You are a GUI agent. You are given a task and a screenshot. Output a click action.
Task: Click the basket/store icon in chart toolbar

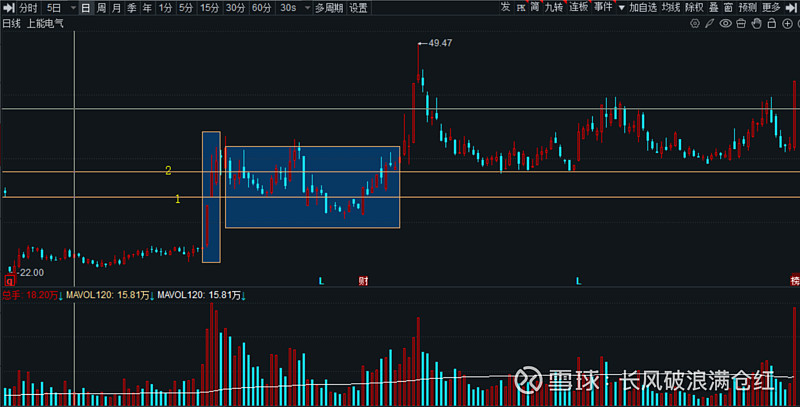741,23
